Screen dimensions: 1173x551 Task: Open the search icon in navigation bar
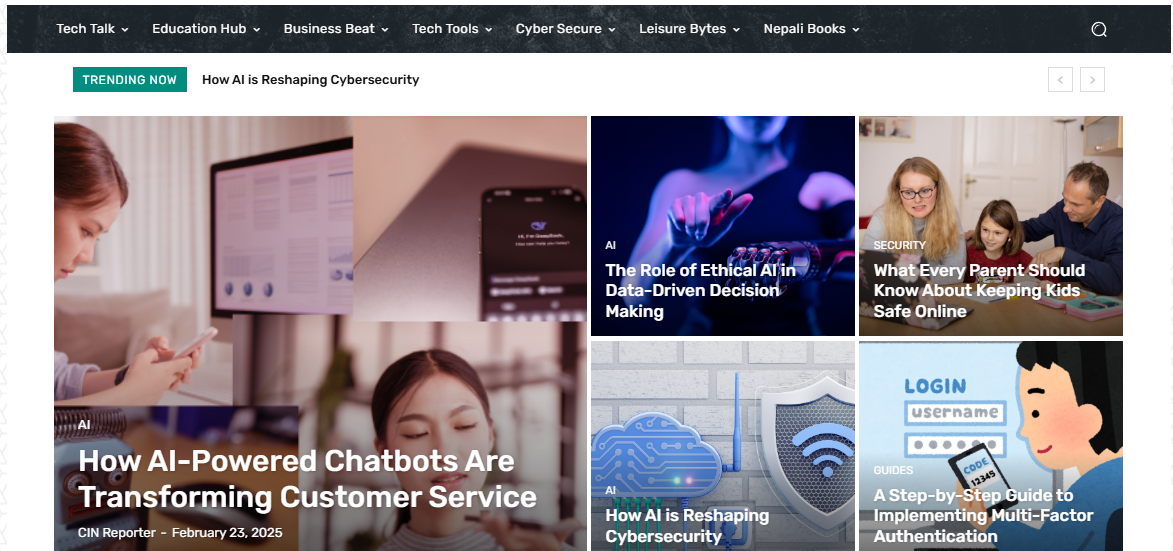(x=1098, y=29)
